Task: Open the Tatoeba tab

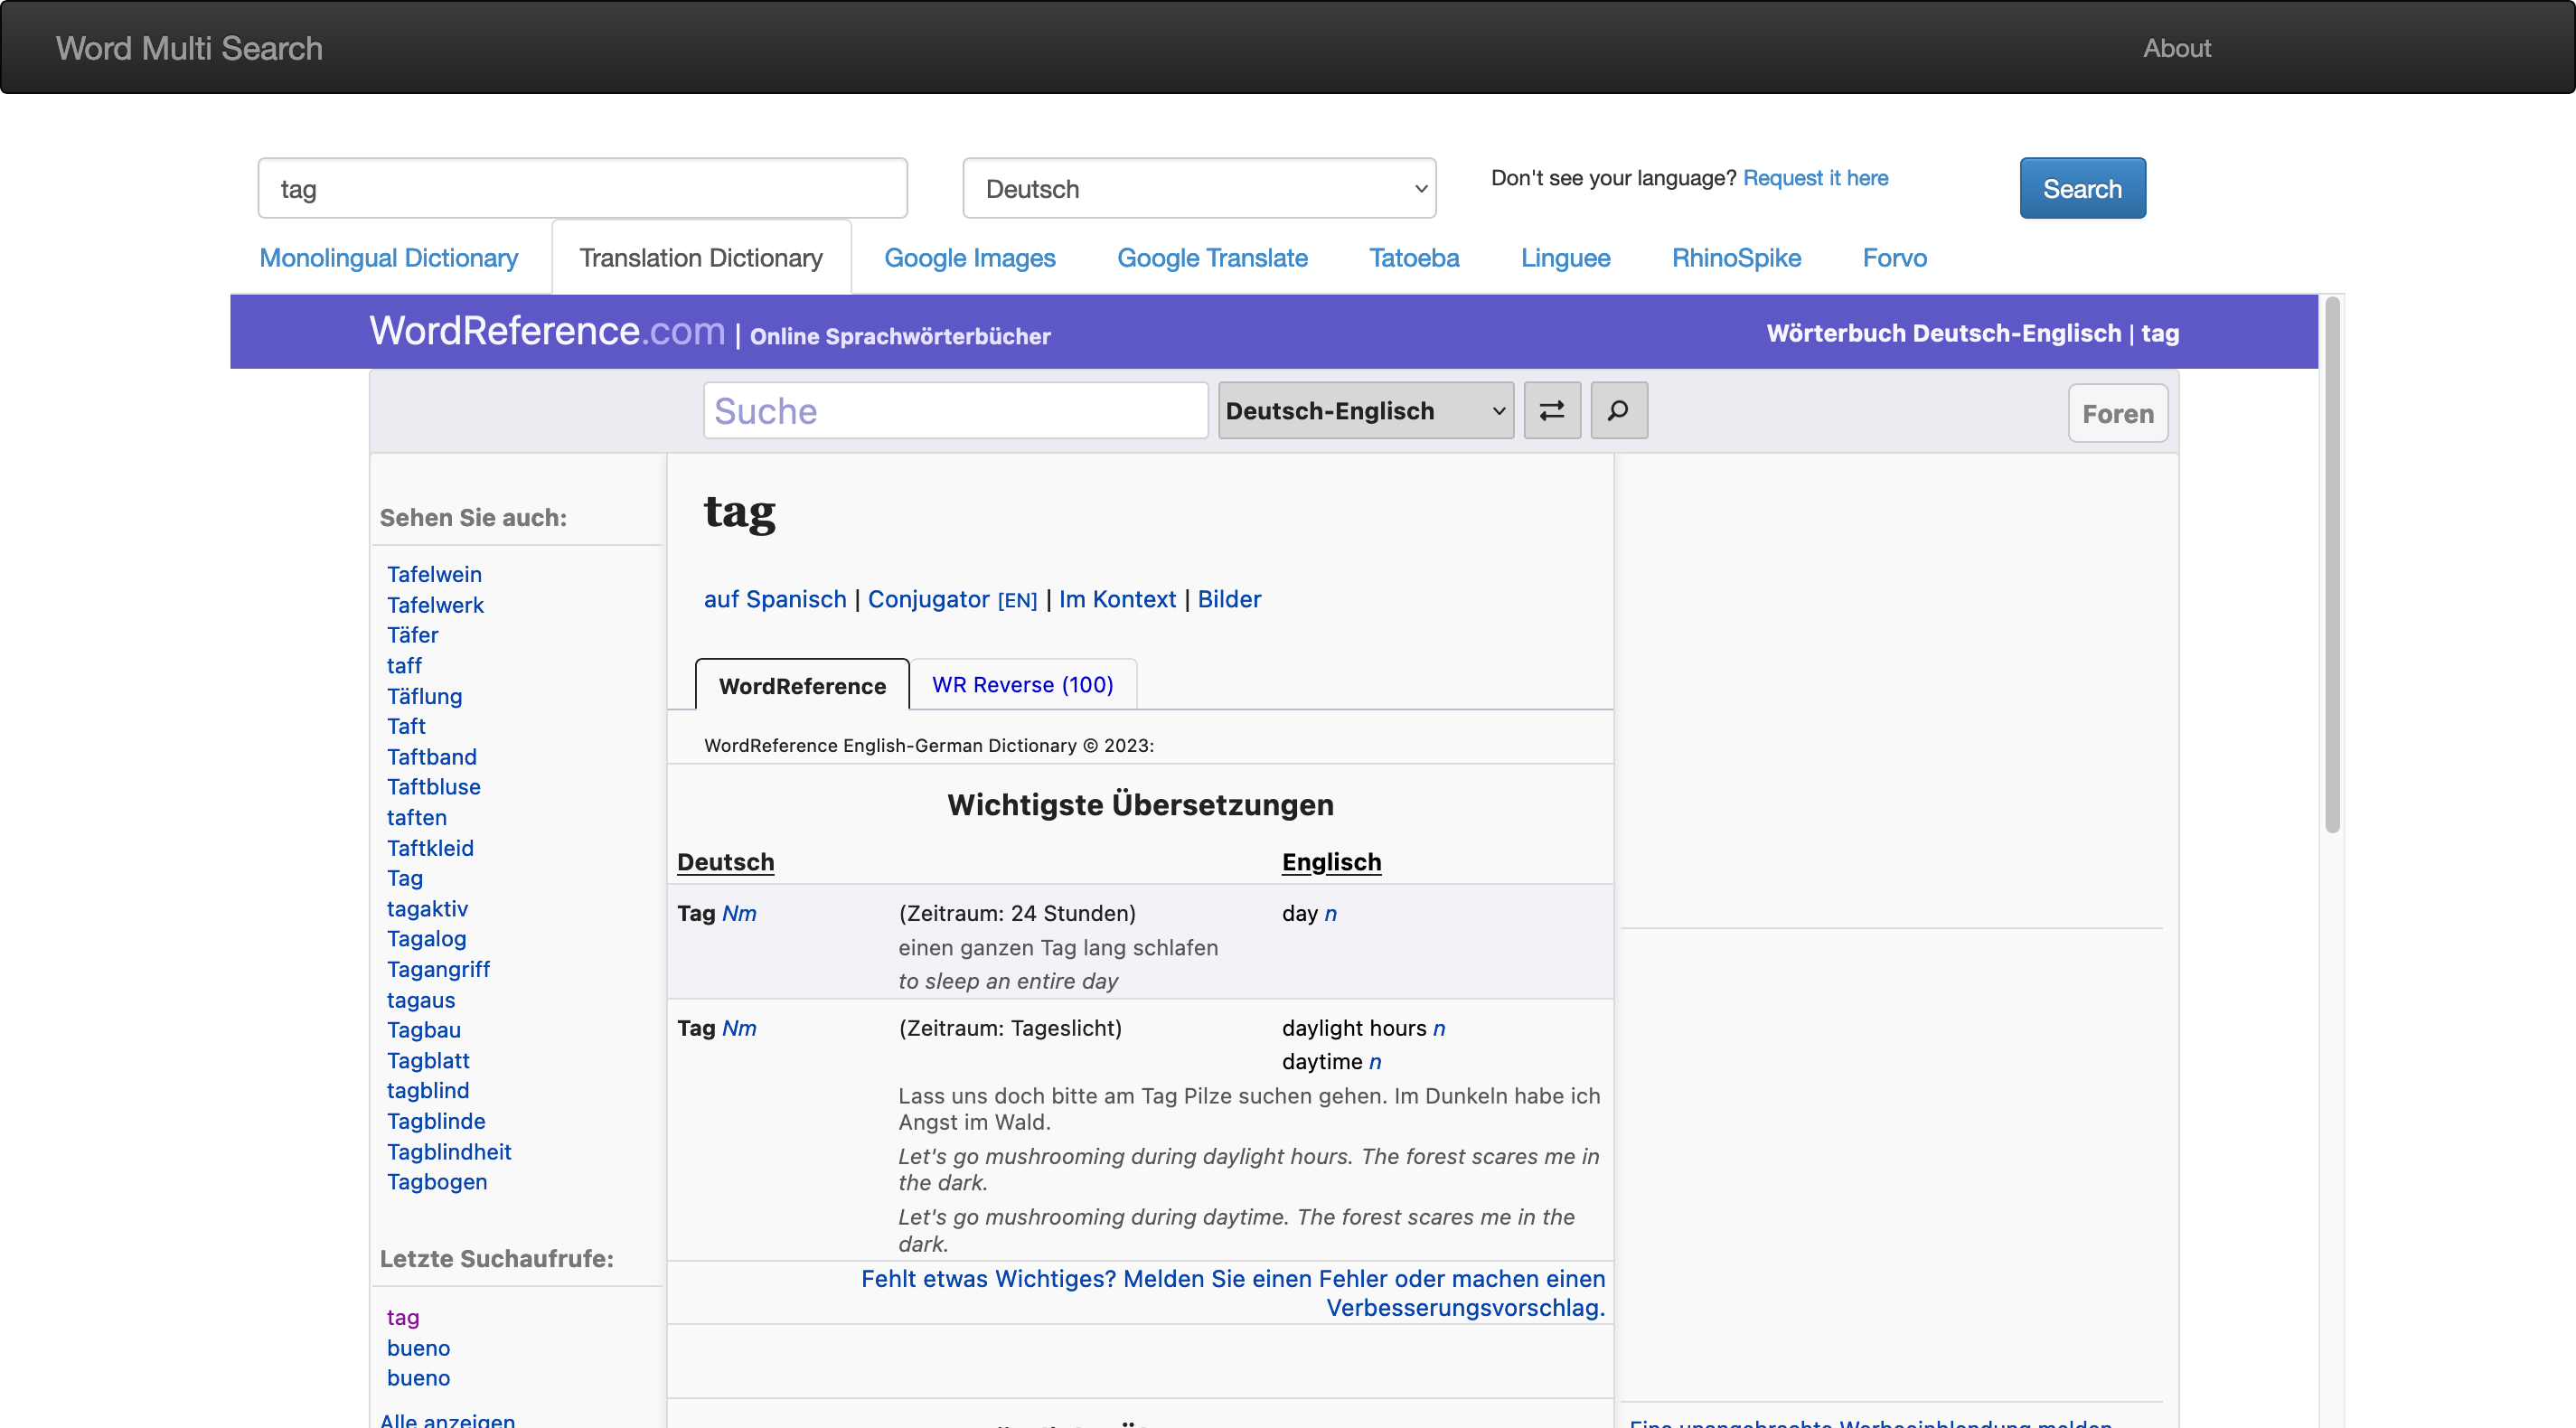Action: (1413, 258)
